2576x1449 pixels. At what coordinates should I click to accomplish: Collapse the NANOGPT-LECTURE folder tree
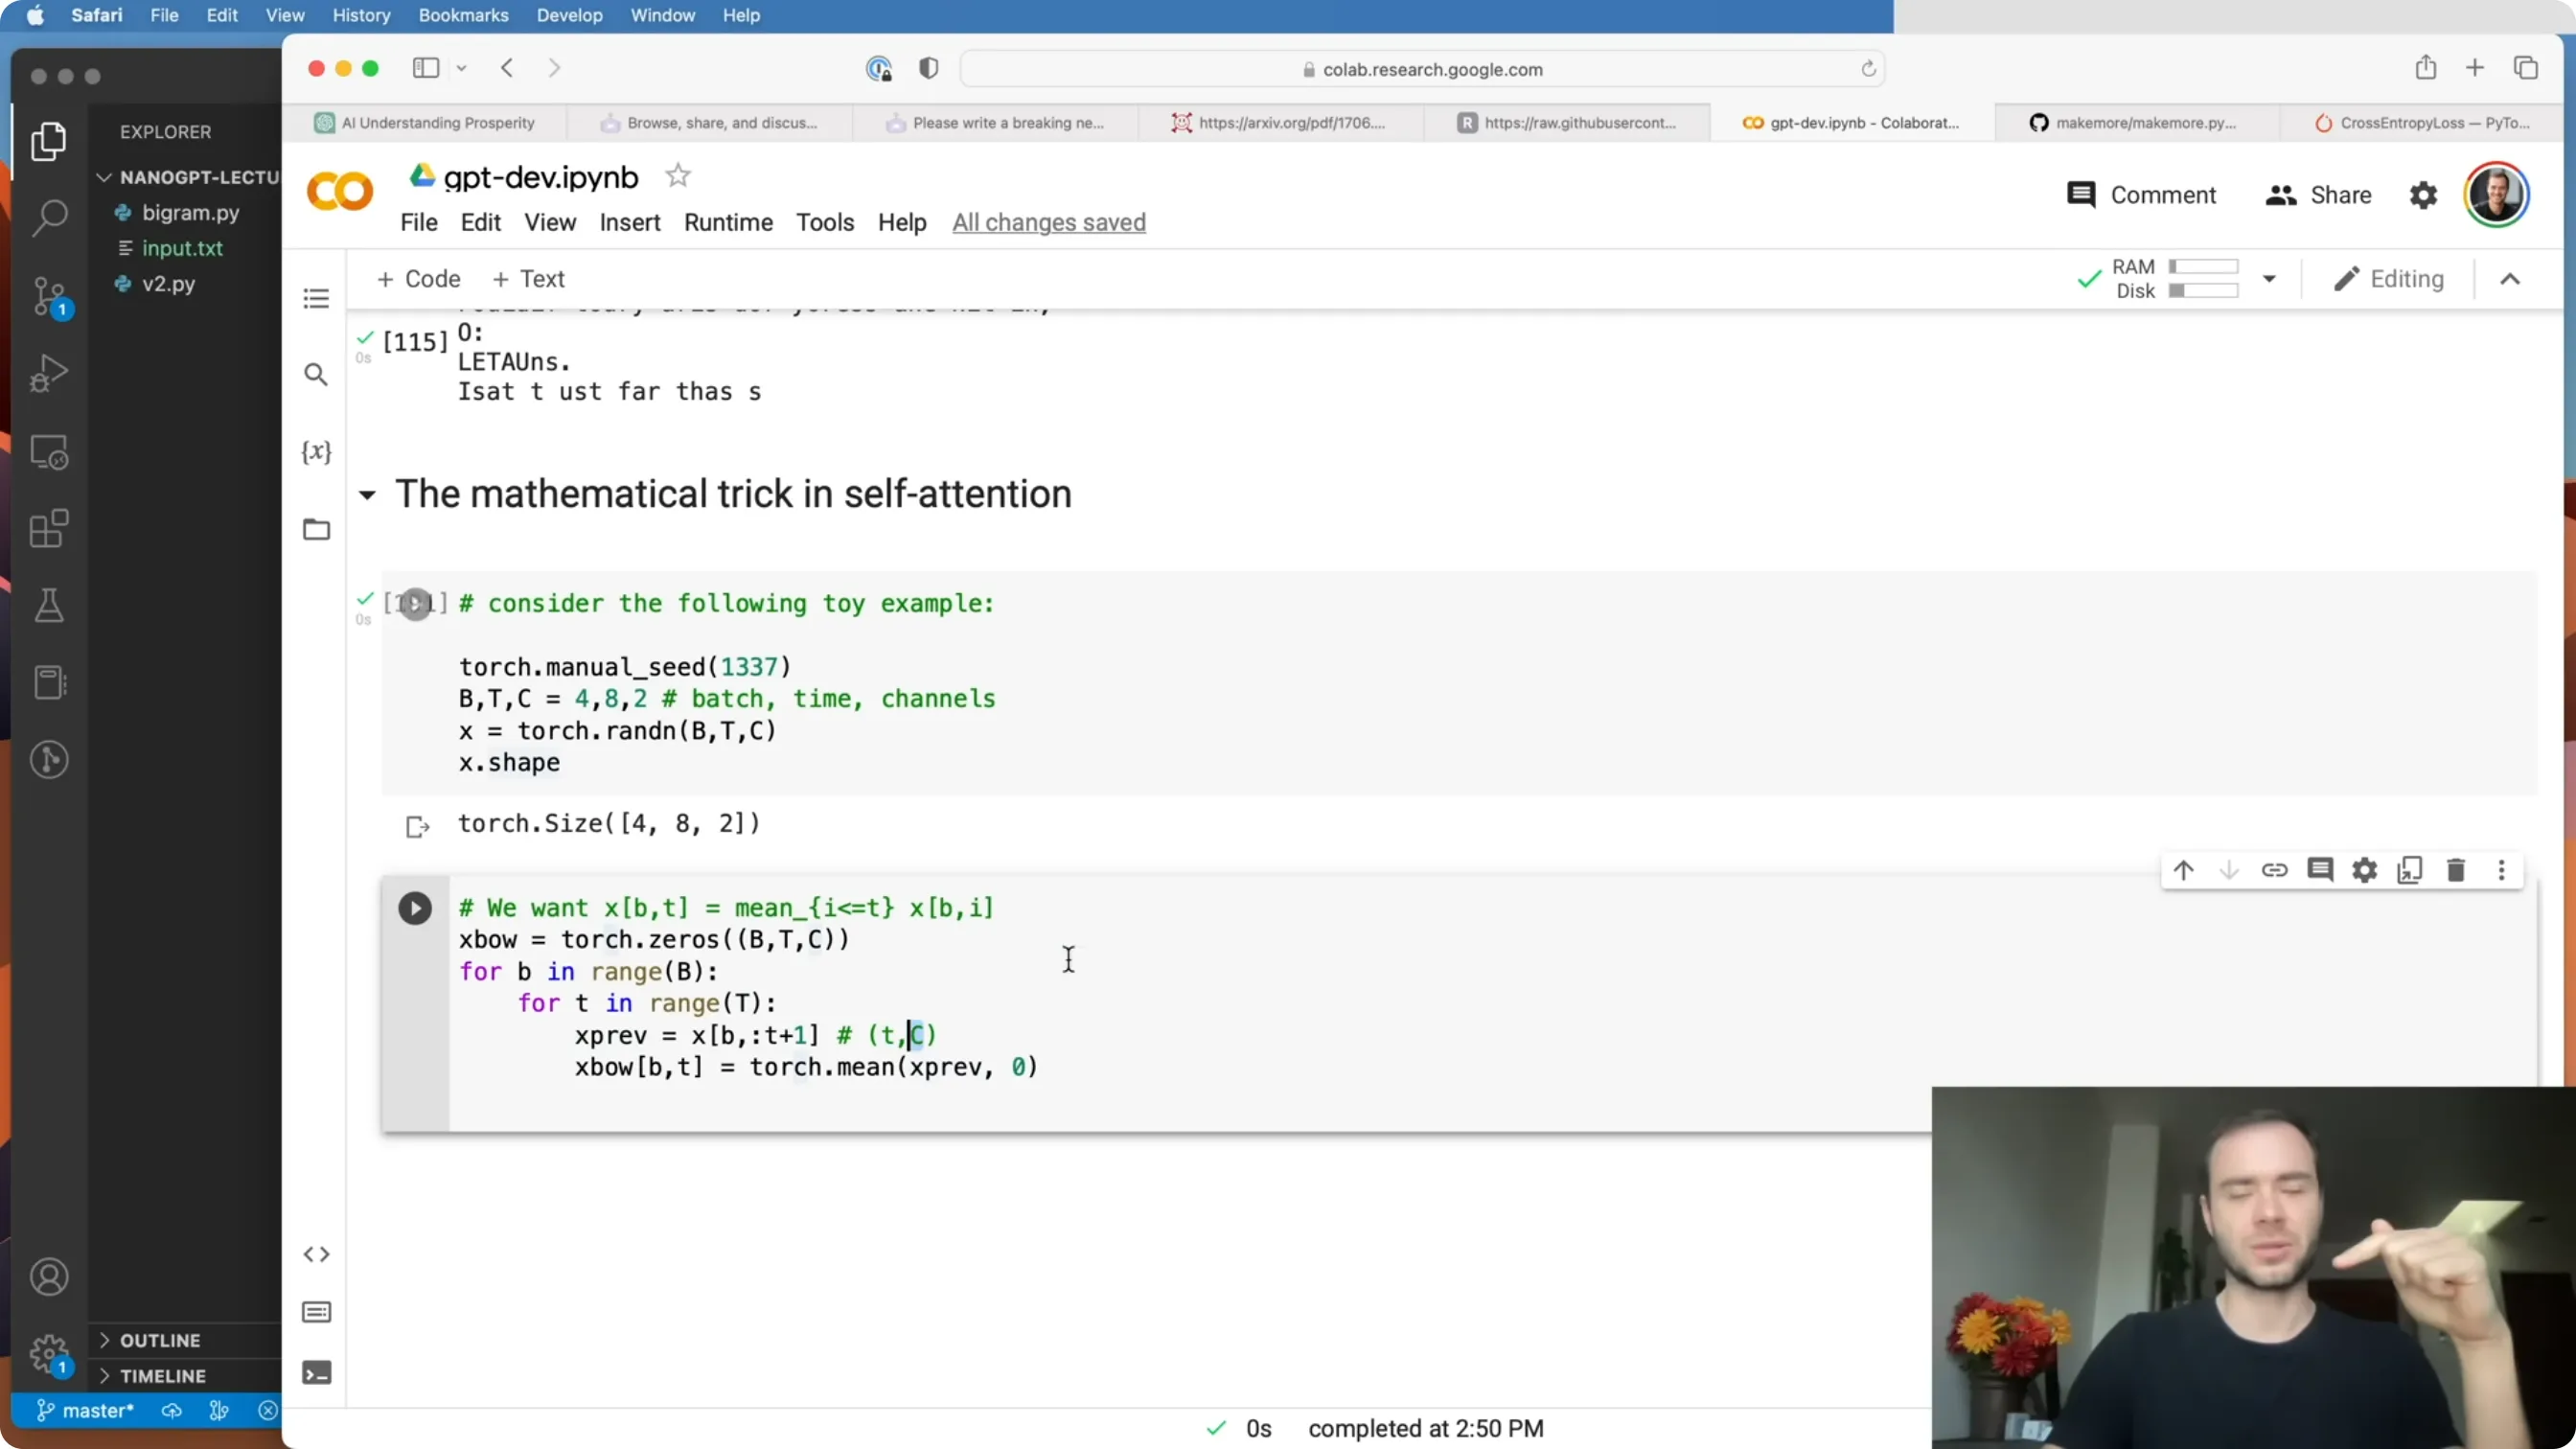pos(188,177)
